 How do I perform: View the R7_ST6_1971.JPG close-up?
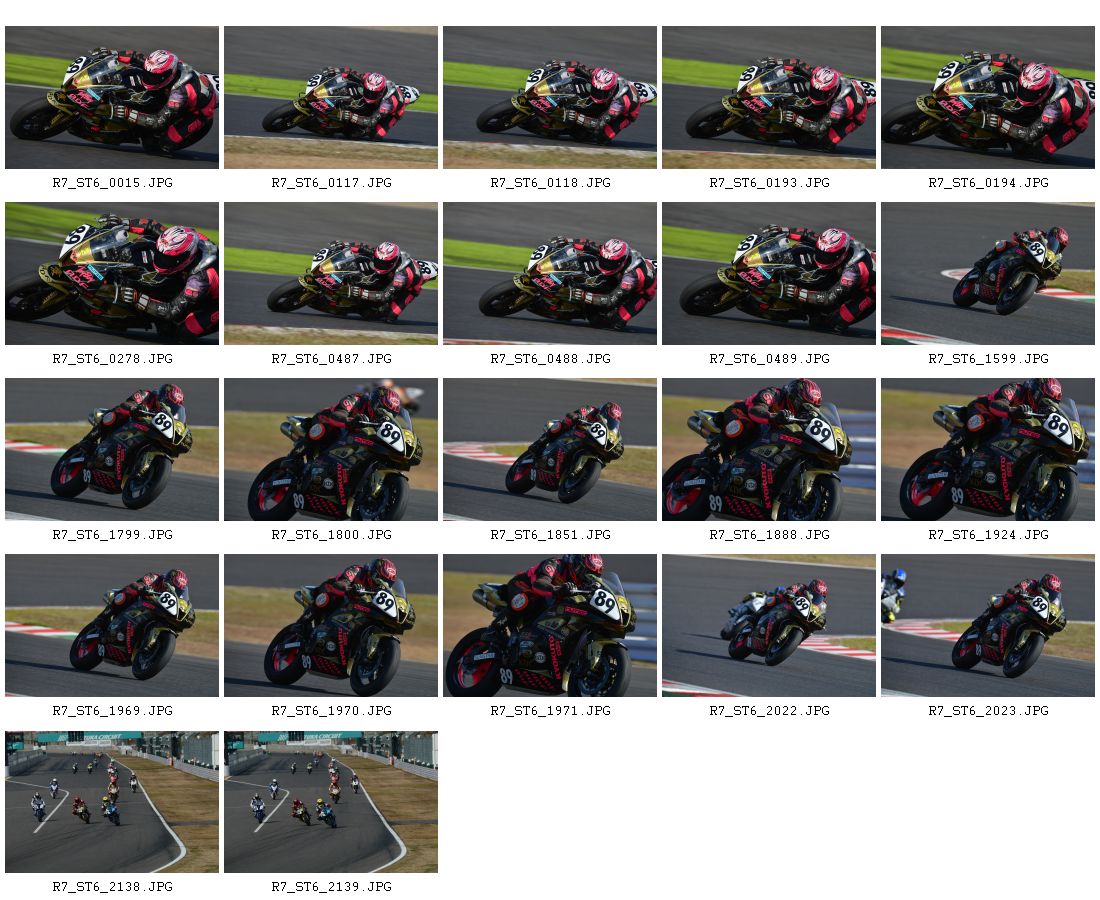pos(550,626)
